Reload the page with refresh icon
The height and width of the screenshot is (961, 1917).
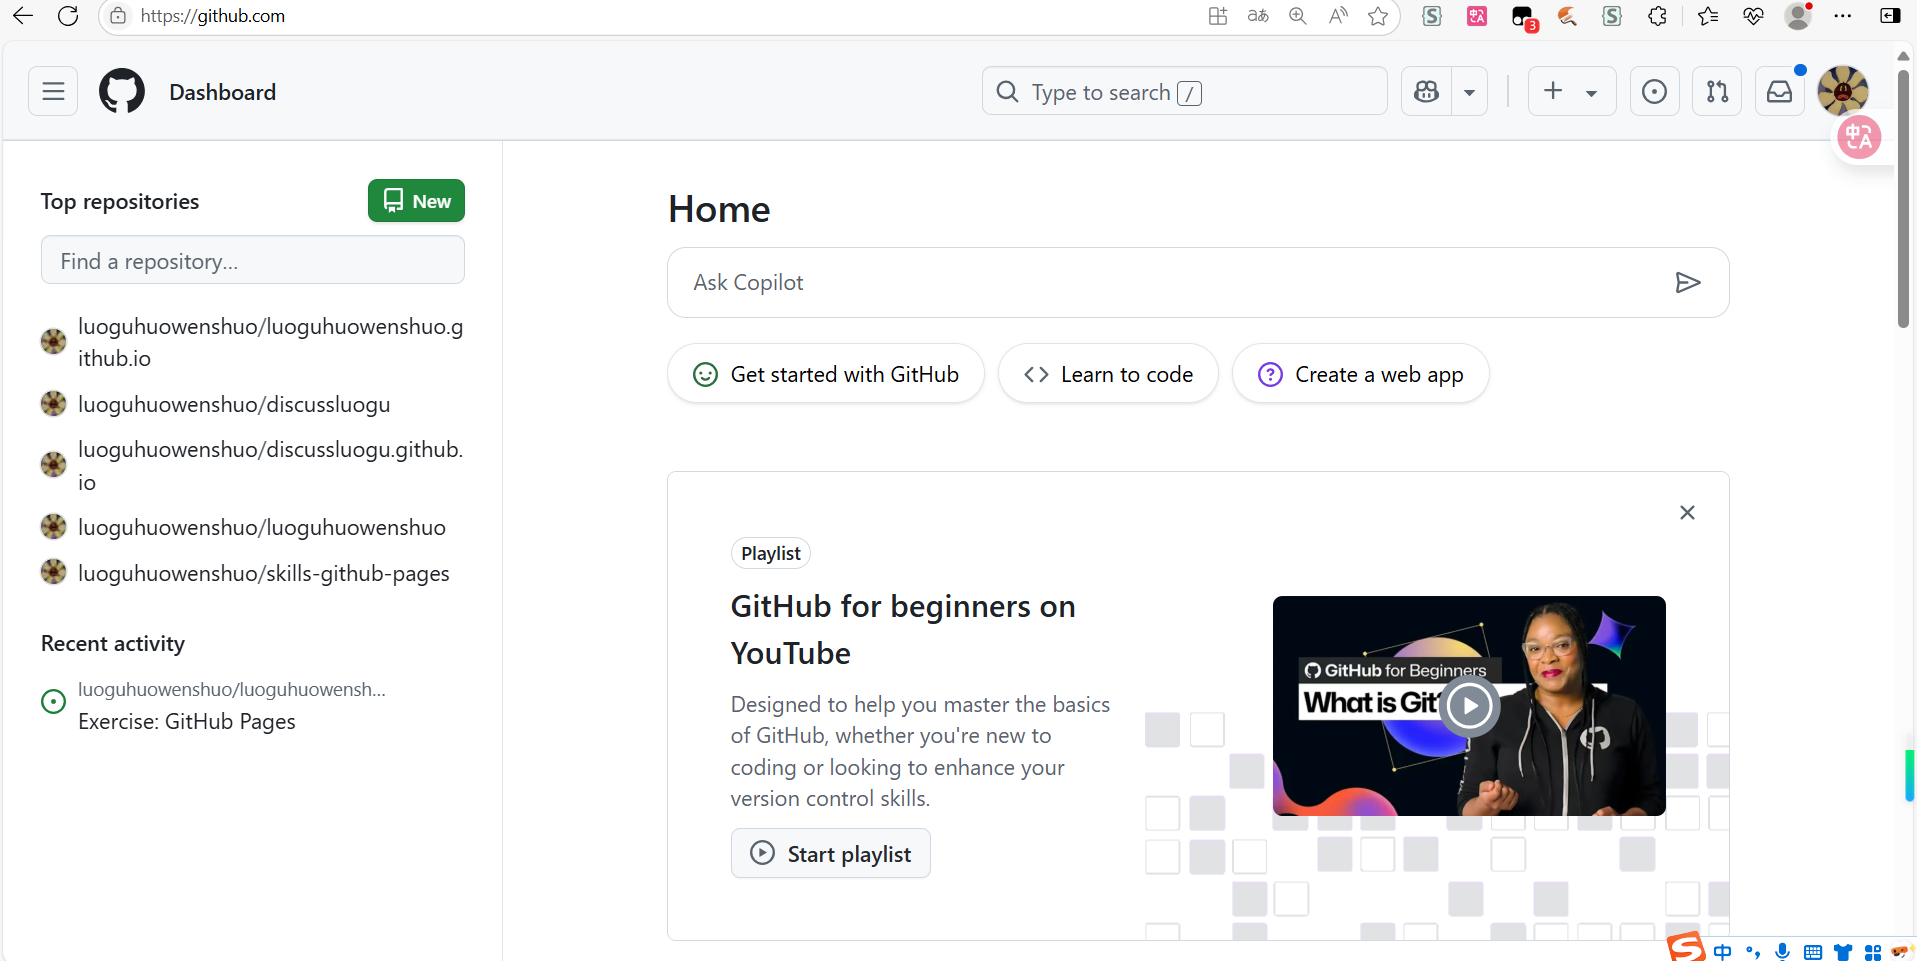pos(68,16)
